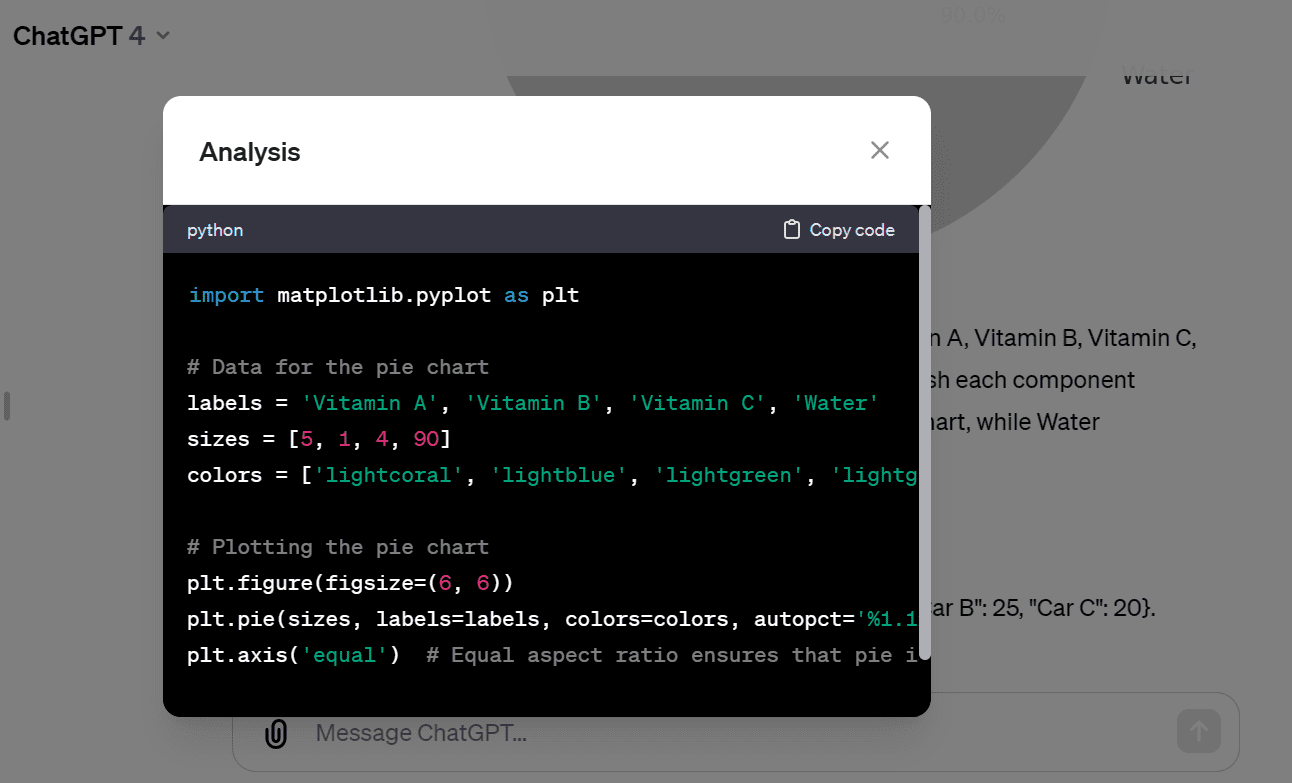
Task: Copy the python code
Action: (839, 230)
